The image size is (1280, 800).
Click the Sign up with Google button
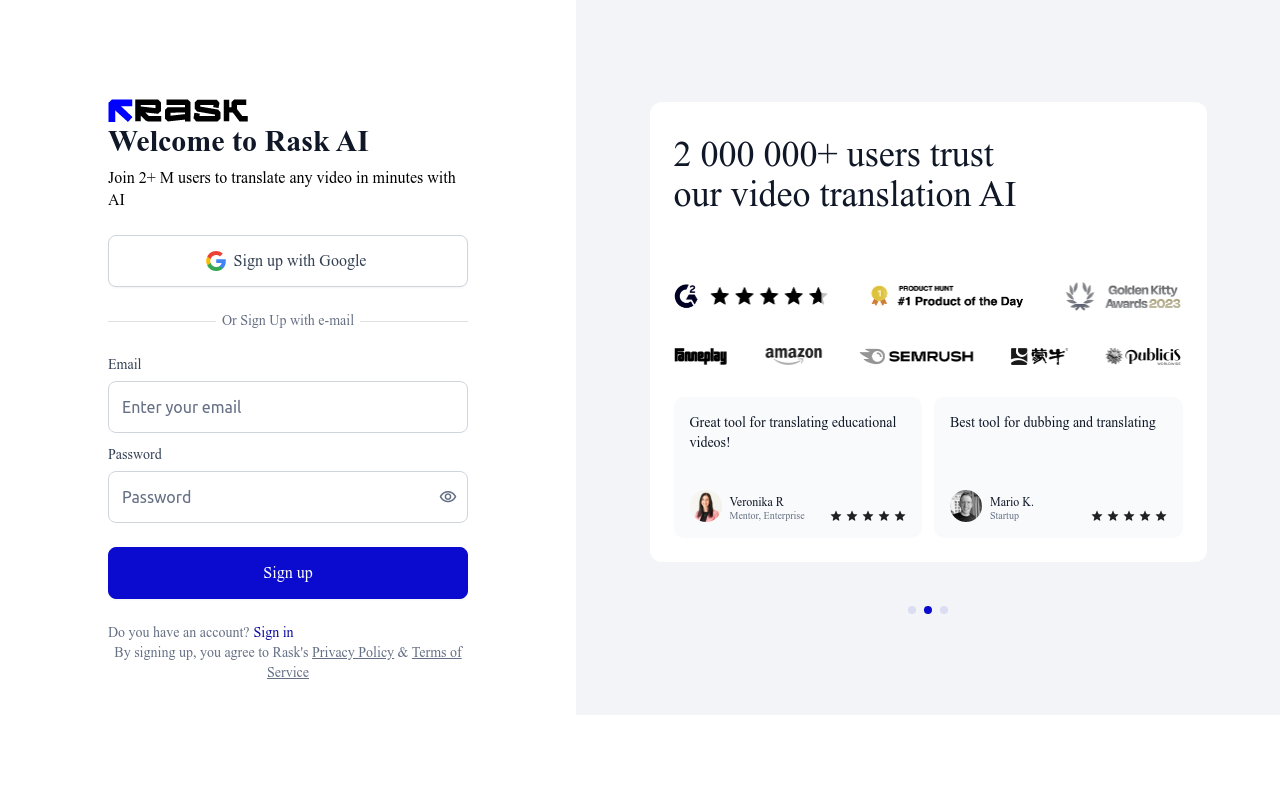[288, 261]
